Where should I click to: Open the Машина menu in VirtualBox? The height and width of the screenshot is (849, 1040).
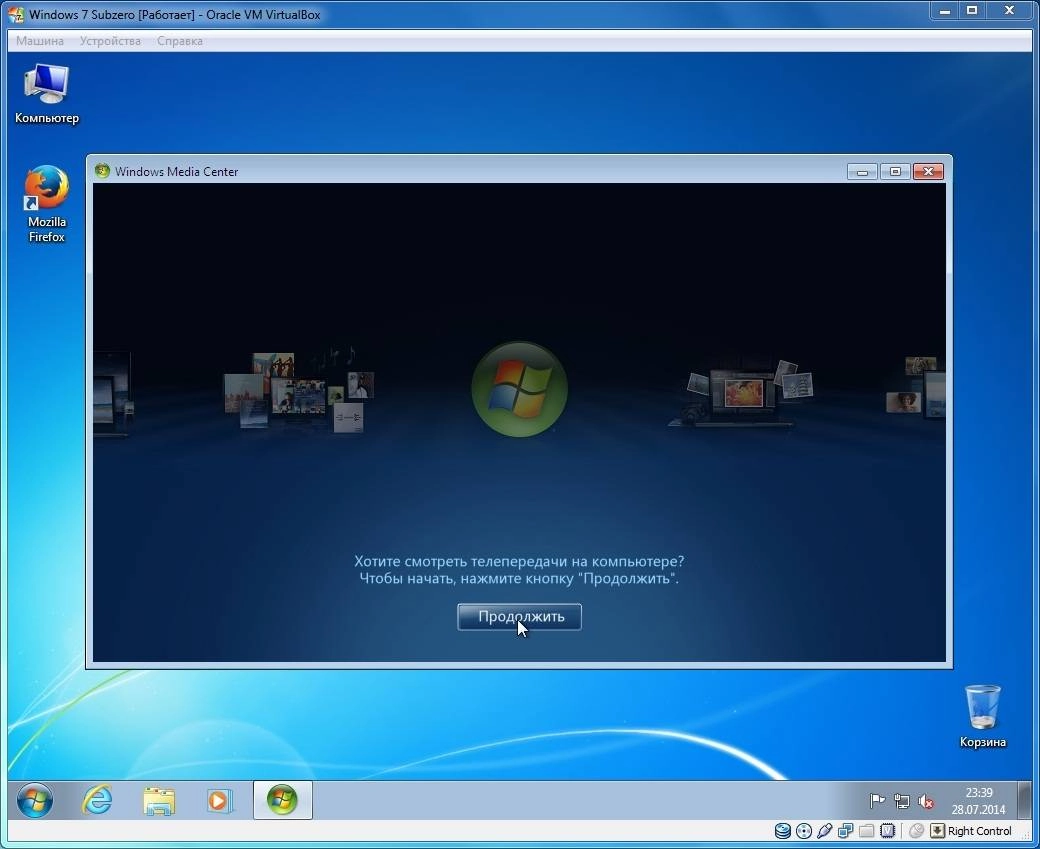(x=40, y=41)
